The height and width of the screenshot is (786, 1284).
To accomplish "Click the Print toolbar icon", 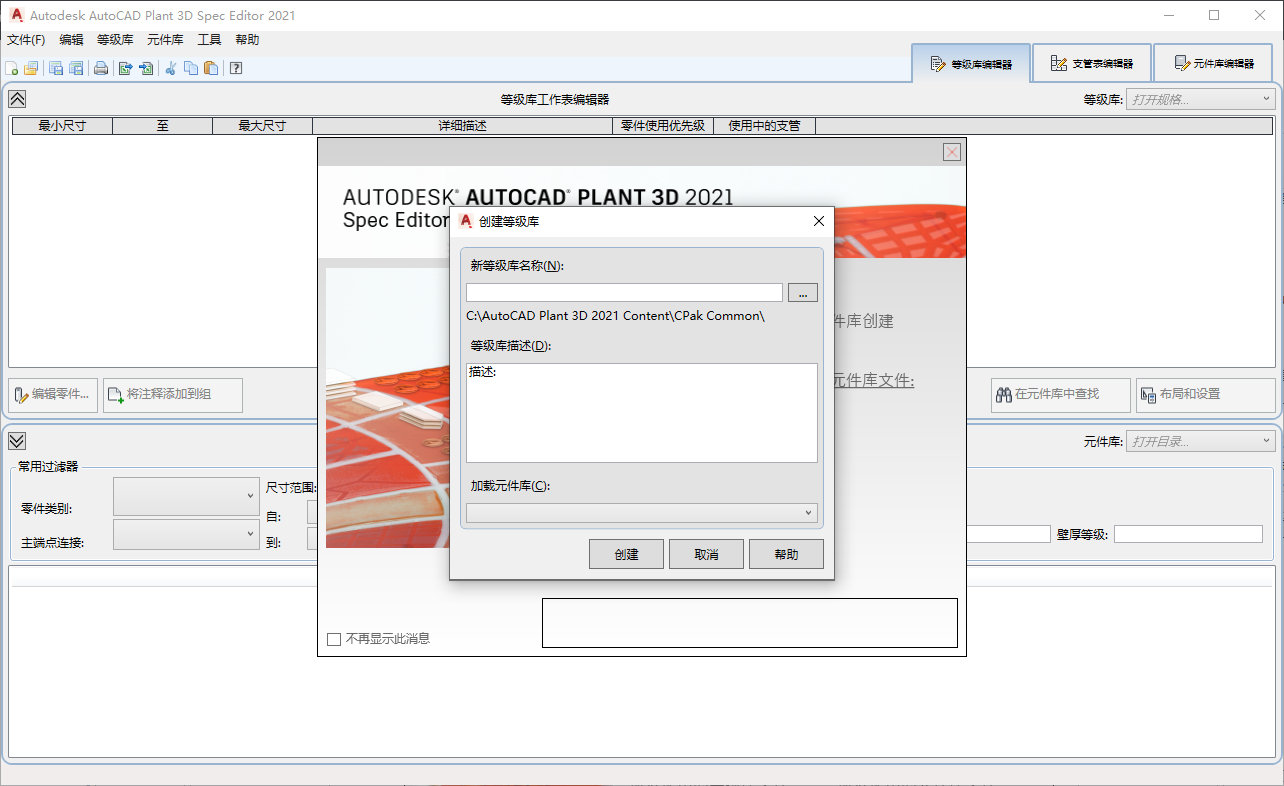I will tap(103, 68).
